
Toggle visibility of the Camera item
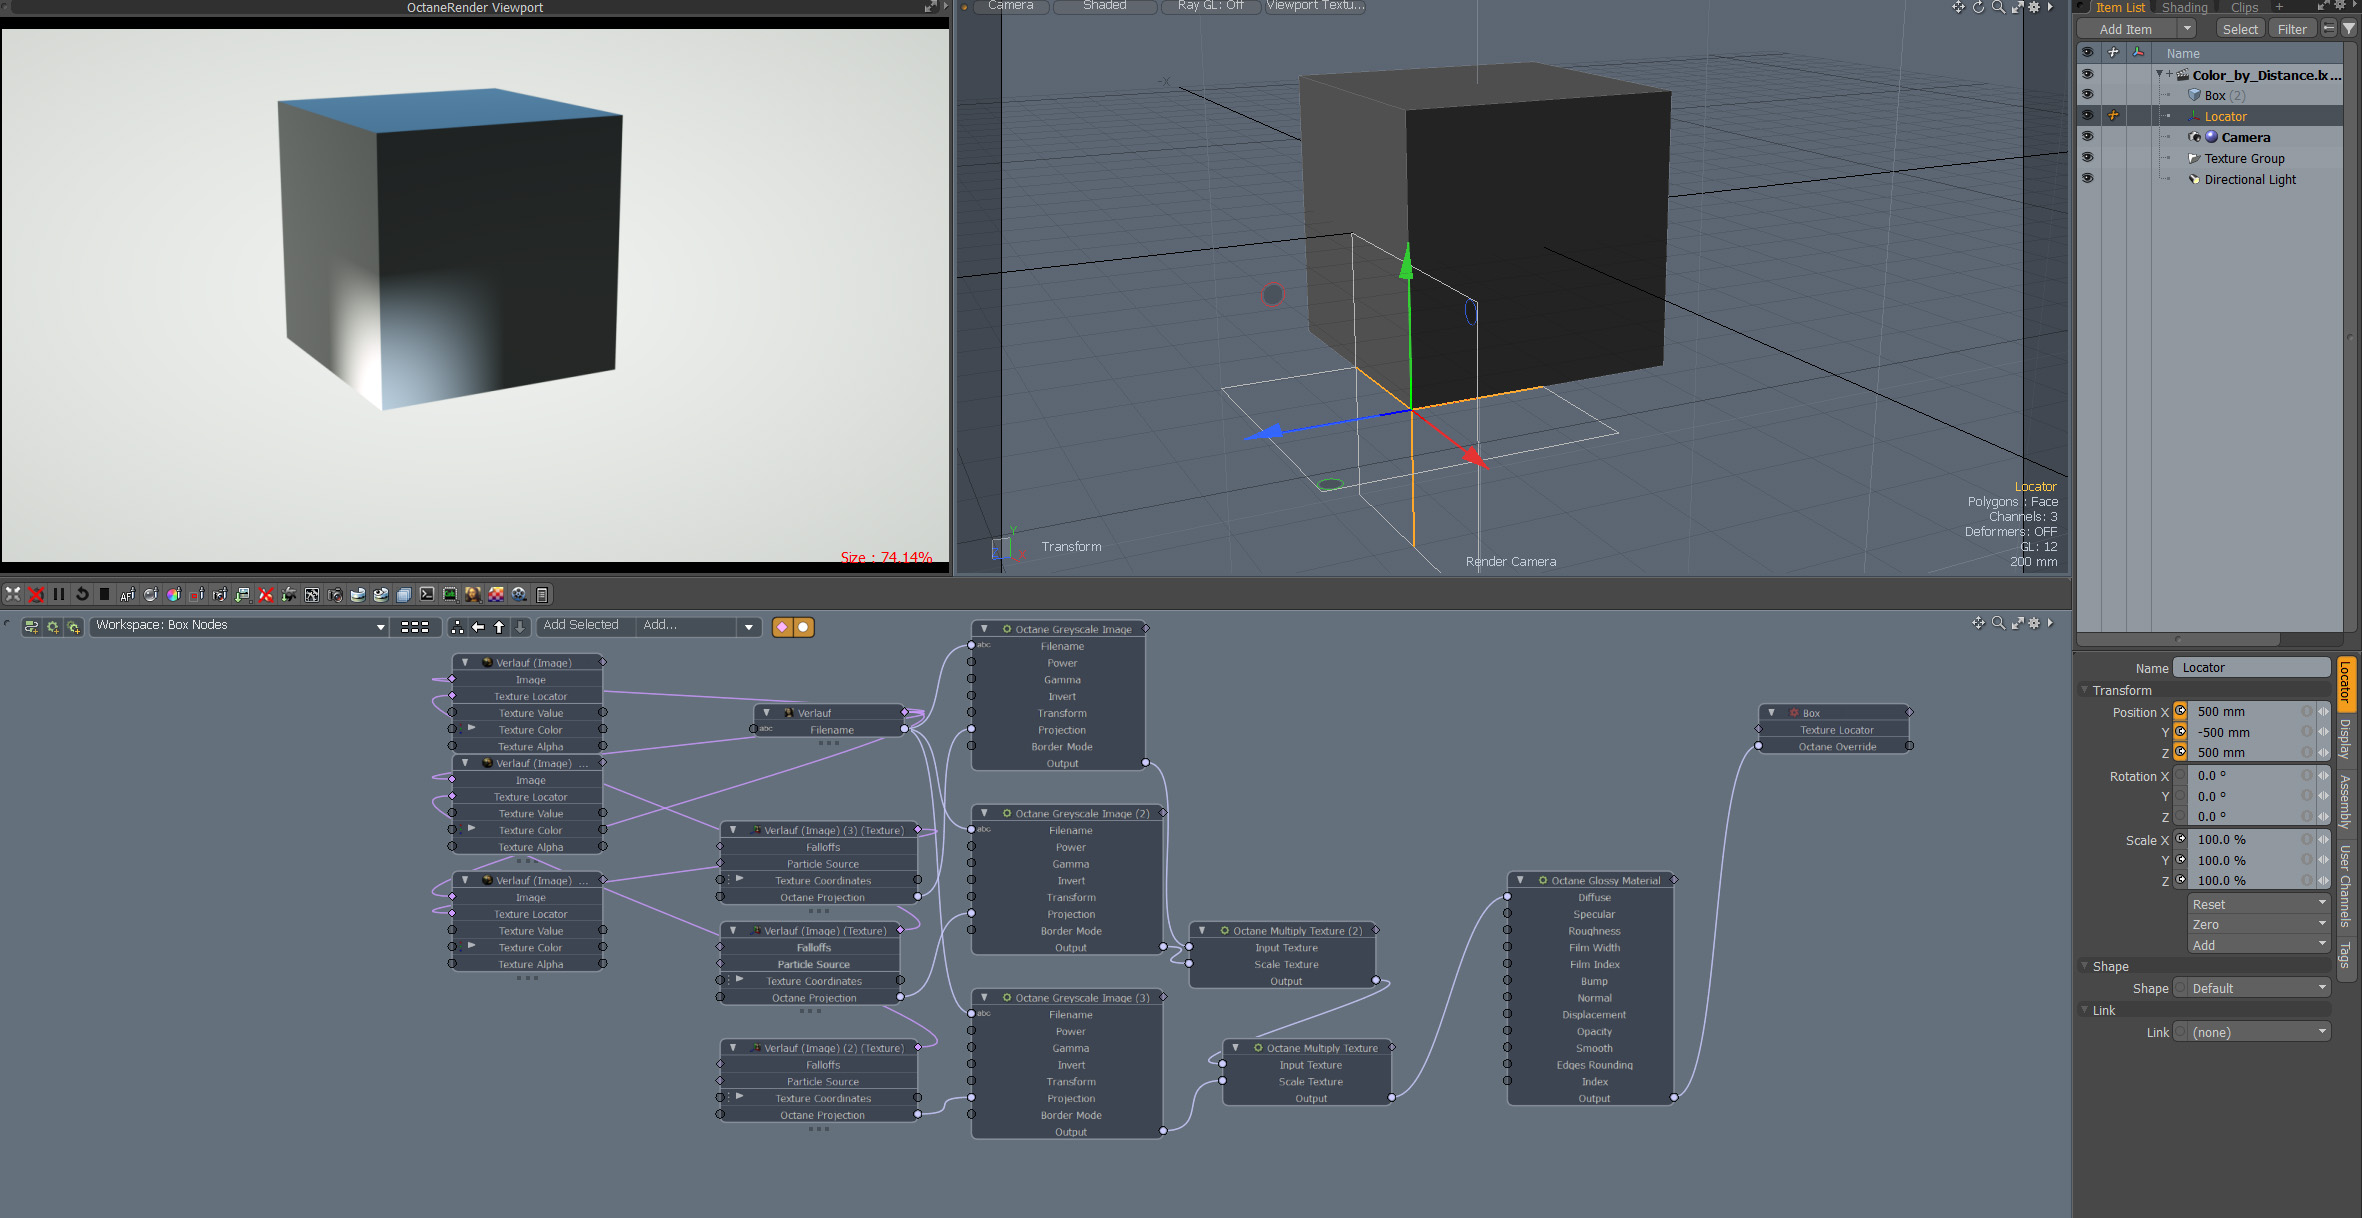2087,137
